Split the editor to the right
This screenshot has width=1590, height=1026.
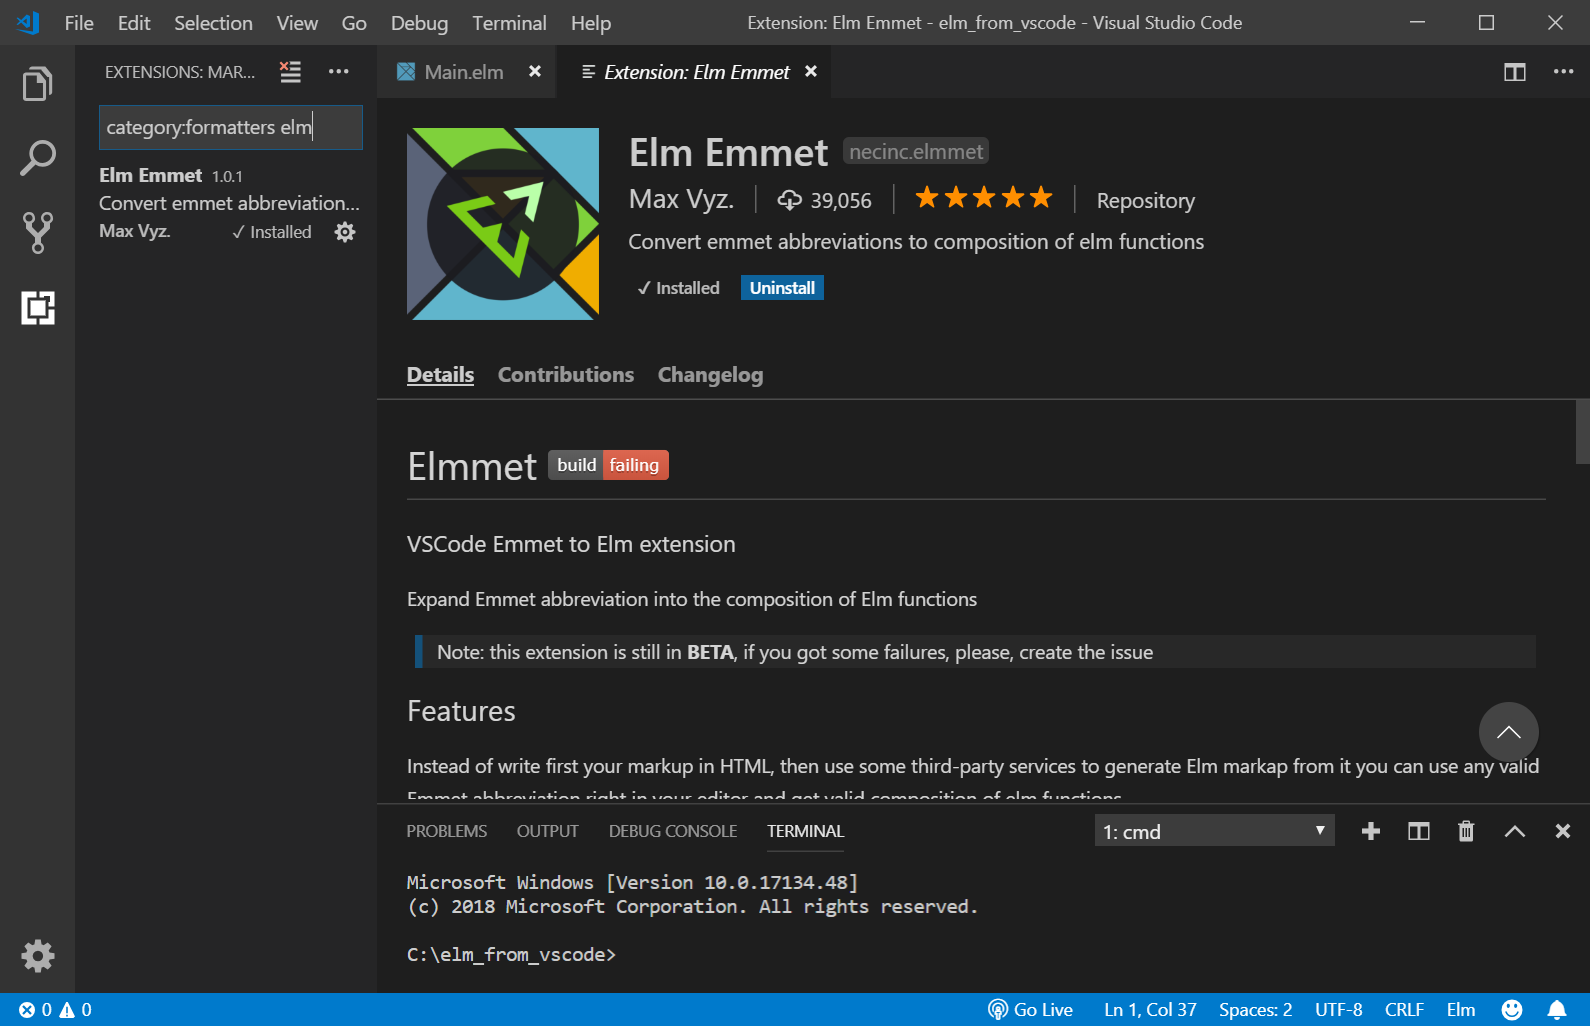[1514, 72]
